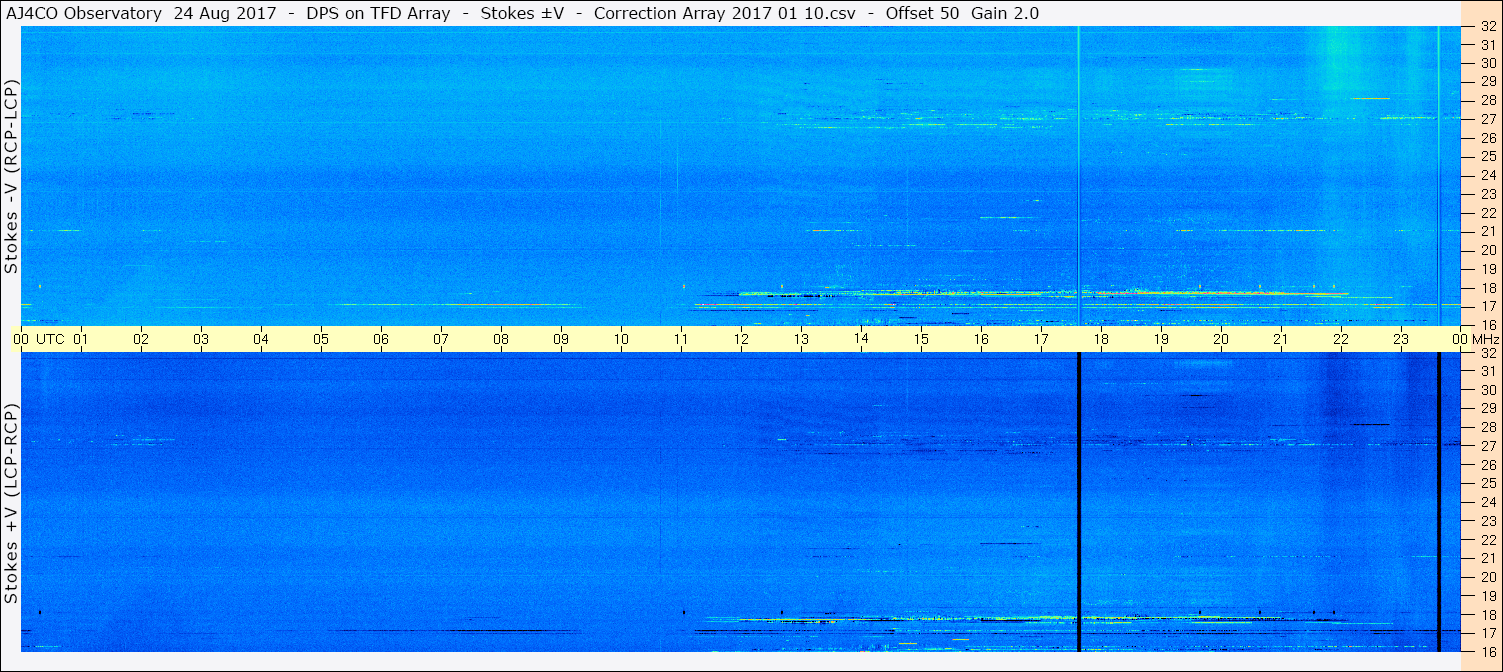This screenshot has height=672, width=1503.
Task: Click 18 MHz label of upper Stokes -V panel
Action: [1487, 288]
